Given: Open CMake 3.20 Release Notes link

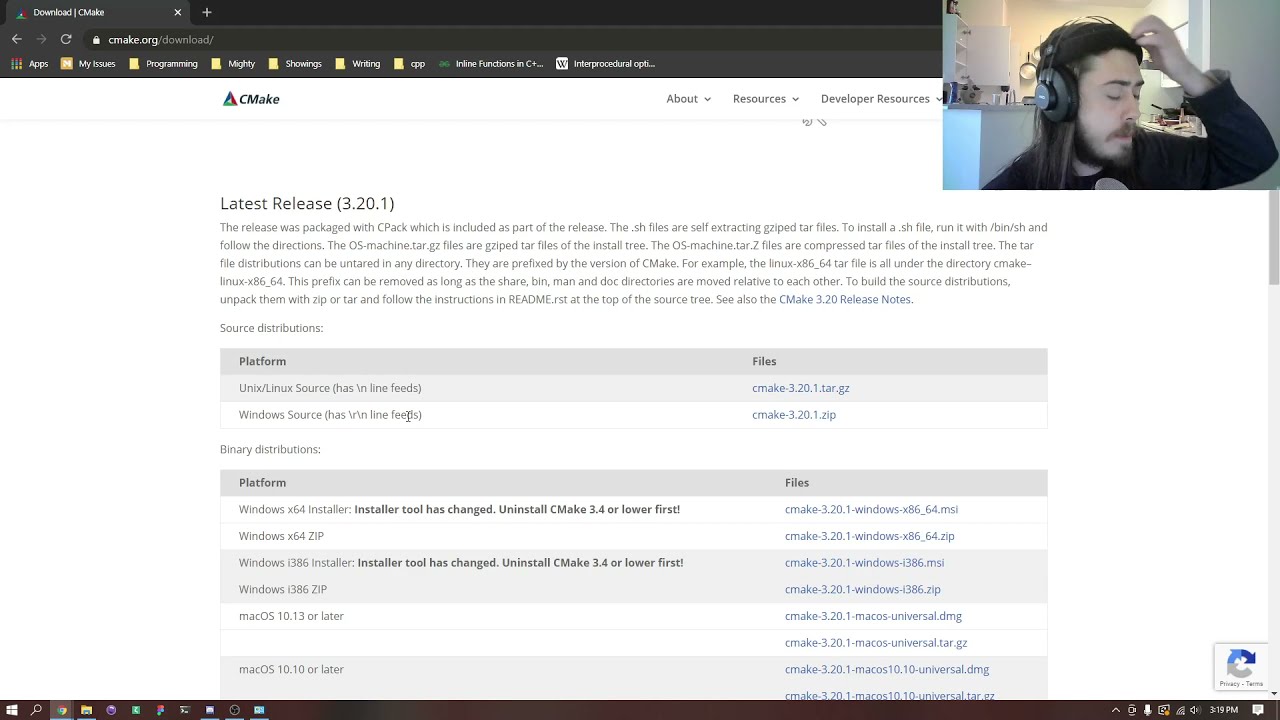Looking at the screenshot, I should (845, 299).
